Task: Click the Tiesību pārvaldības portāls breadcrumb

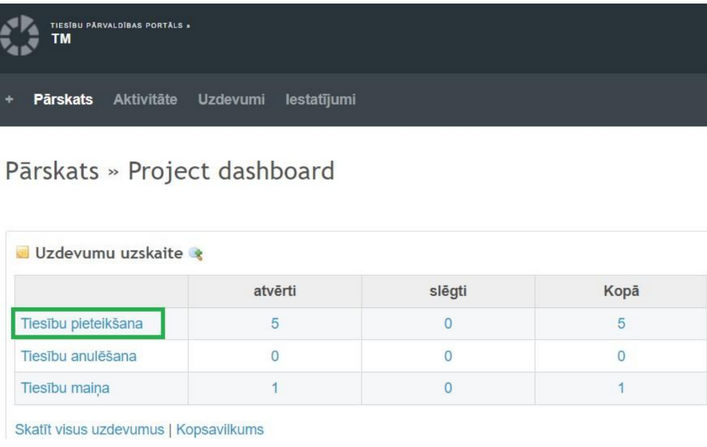Action: [x=117, y=25]
